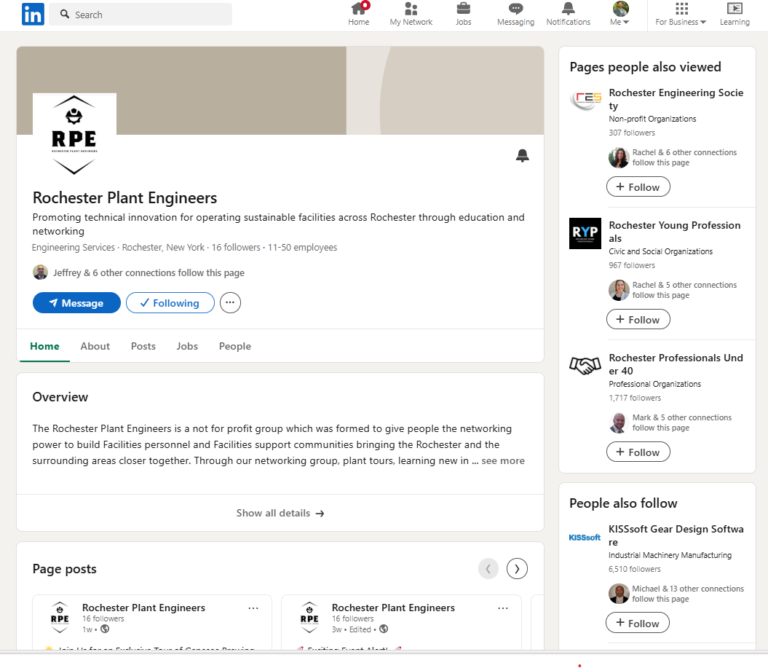Click the globe visibility icon on the 1w post

tap(105, 629)
